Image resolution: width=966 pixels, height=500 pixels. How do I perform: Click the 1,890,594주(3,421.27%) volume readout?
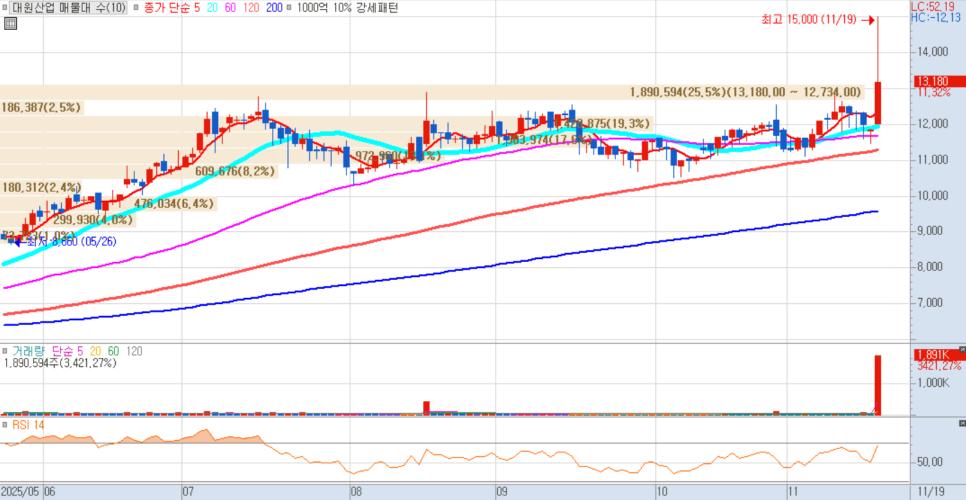[x=60, y=363]
